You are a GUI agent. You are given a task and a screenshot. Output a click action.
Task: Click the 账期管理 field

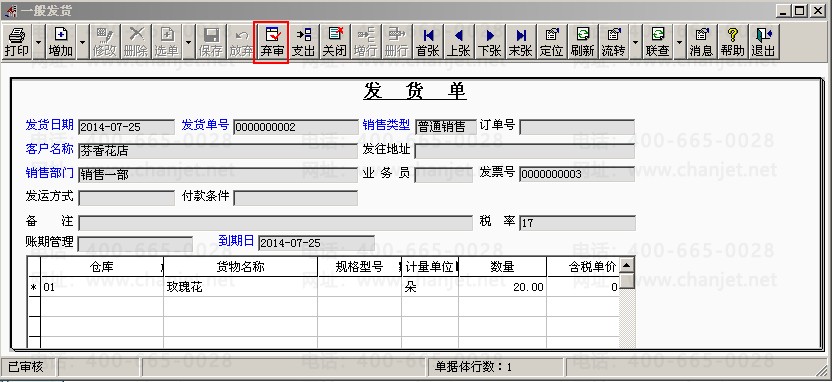(135, 244)
